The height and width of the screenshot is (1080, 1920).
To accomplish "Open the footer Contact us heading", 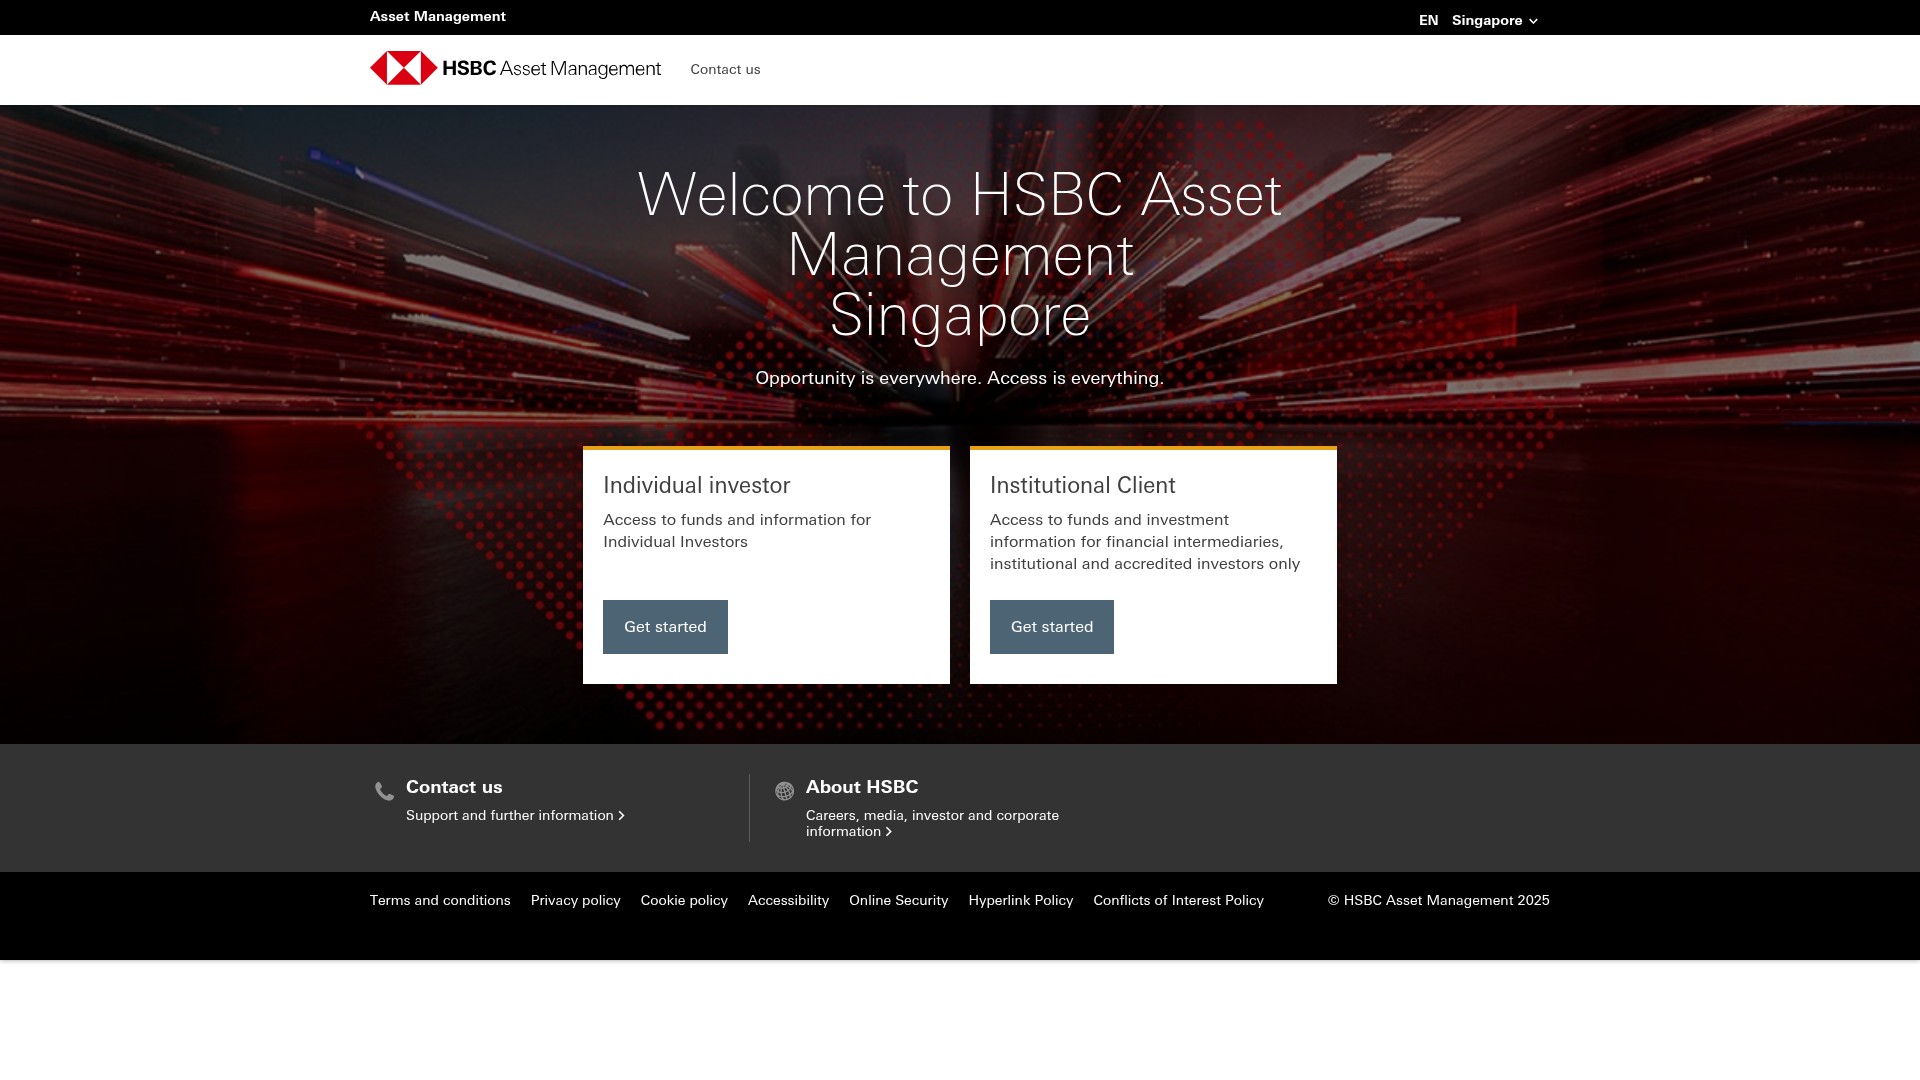I will [x=454, y=787].
